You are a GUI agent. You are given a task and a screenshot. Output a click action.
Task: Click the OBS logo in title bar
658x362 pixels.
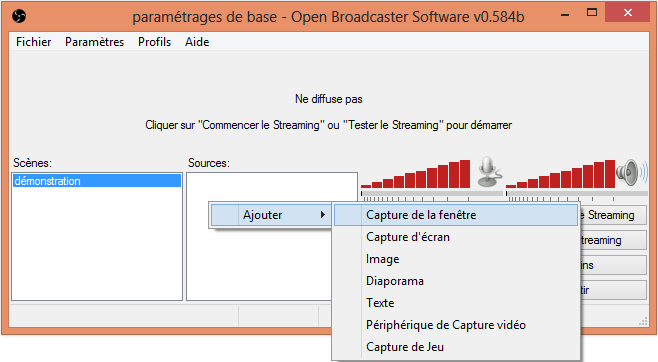pos(19,16)
